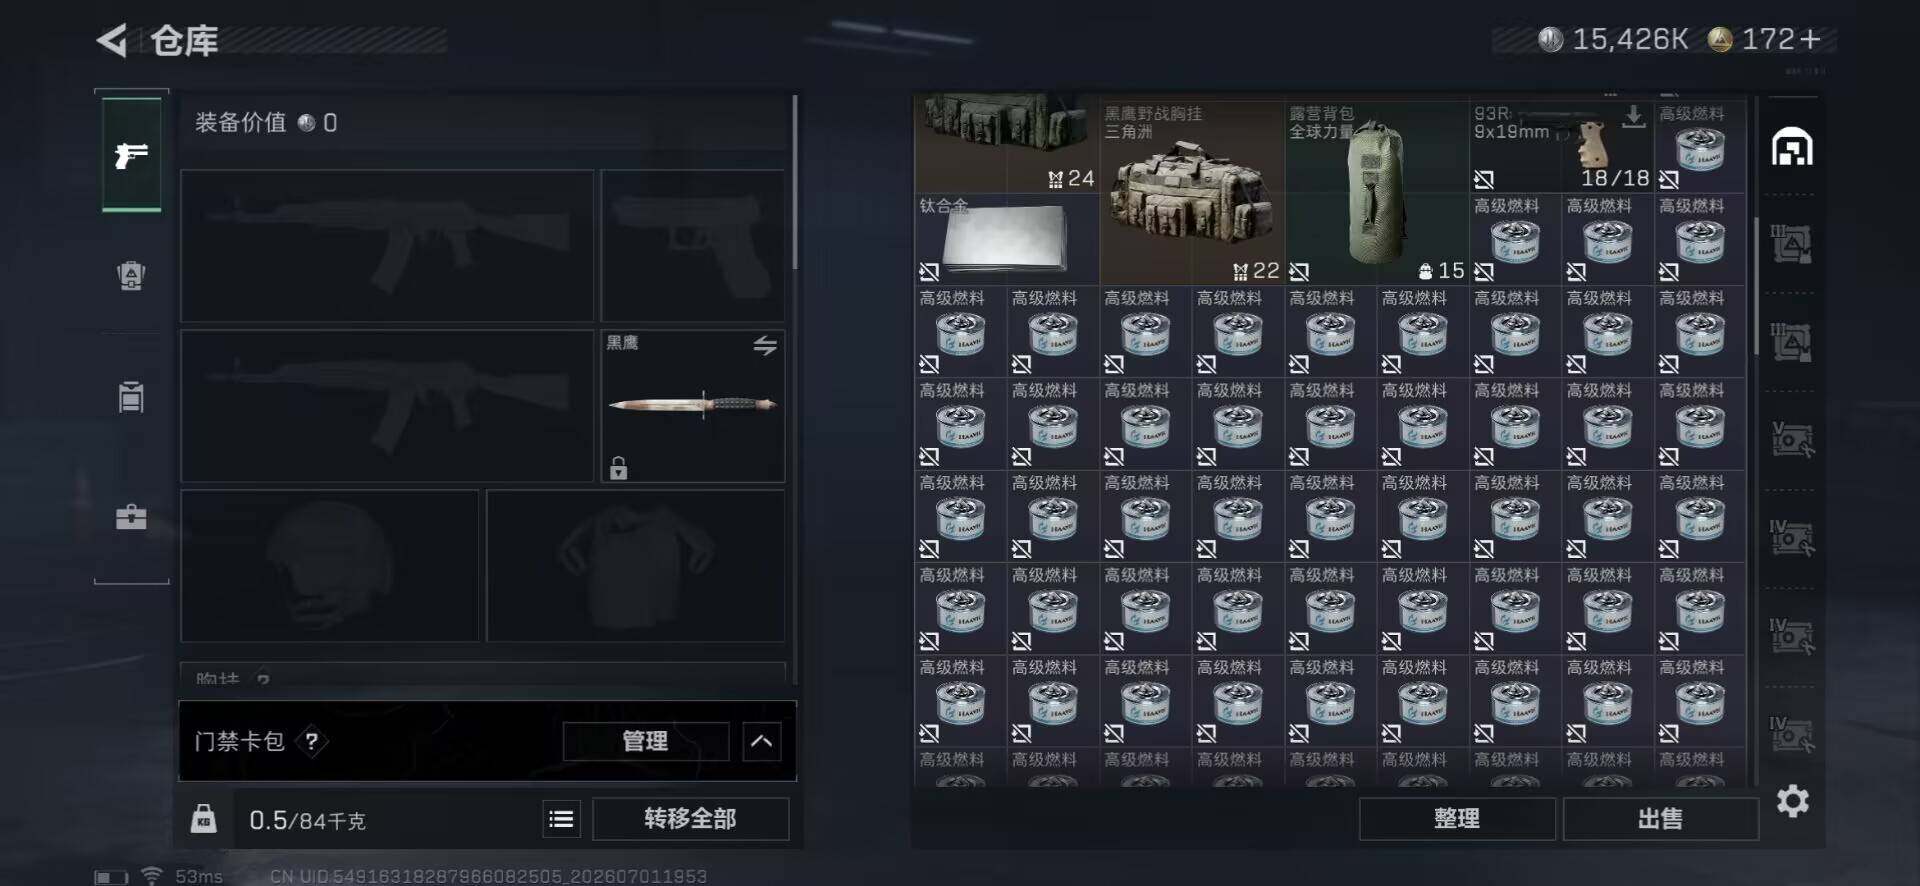Viewport: 1920px width, 886px height.
Task: Select the level V expansion box icon
Action: pos(1792,439)
